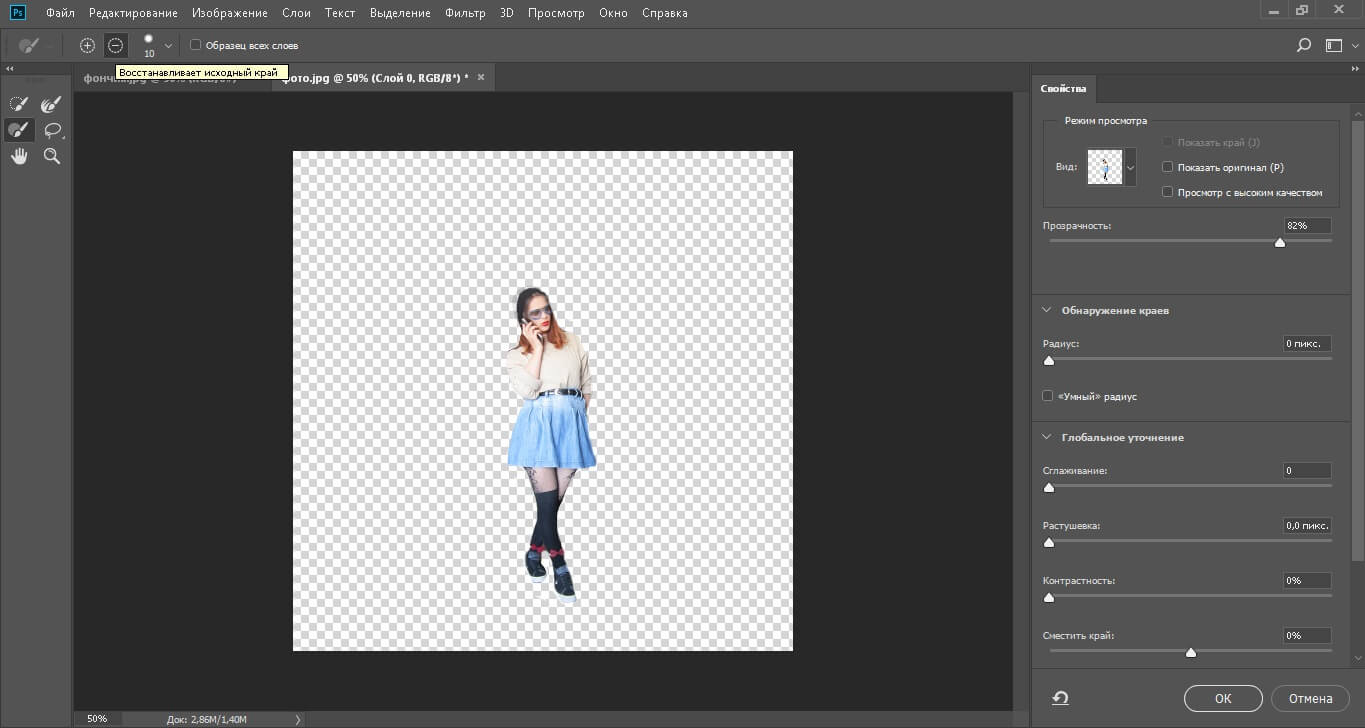Open the 'Вид' view mode dropdown
This screenshot has height=728, width=1365.
(x=1131, y=168)
